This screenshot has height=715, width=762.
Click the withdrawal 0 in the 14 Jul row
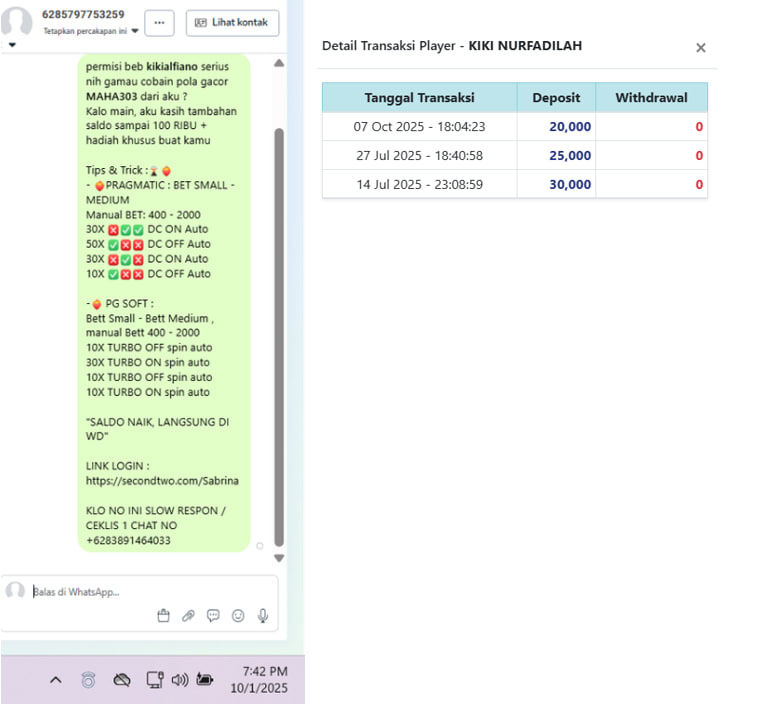click(x=699, y=185)
